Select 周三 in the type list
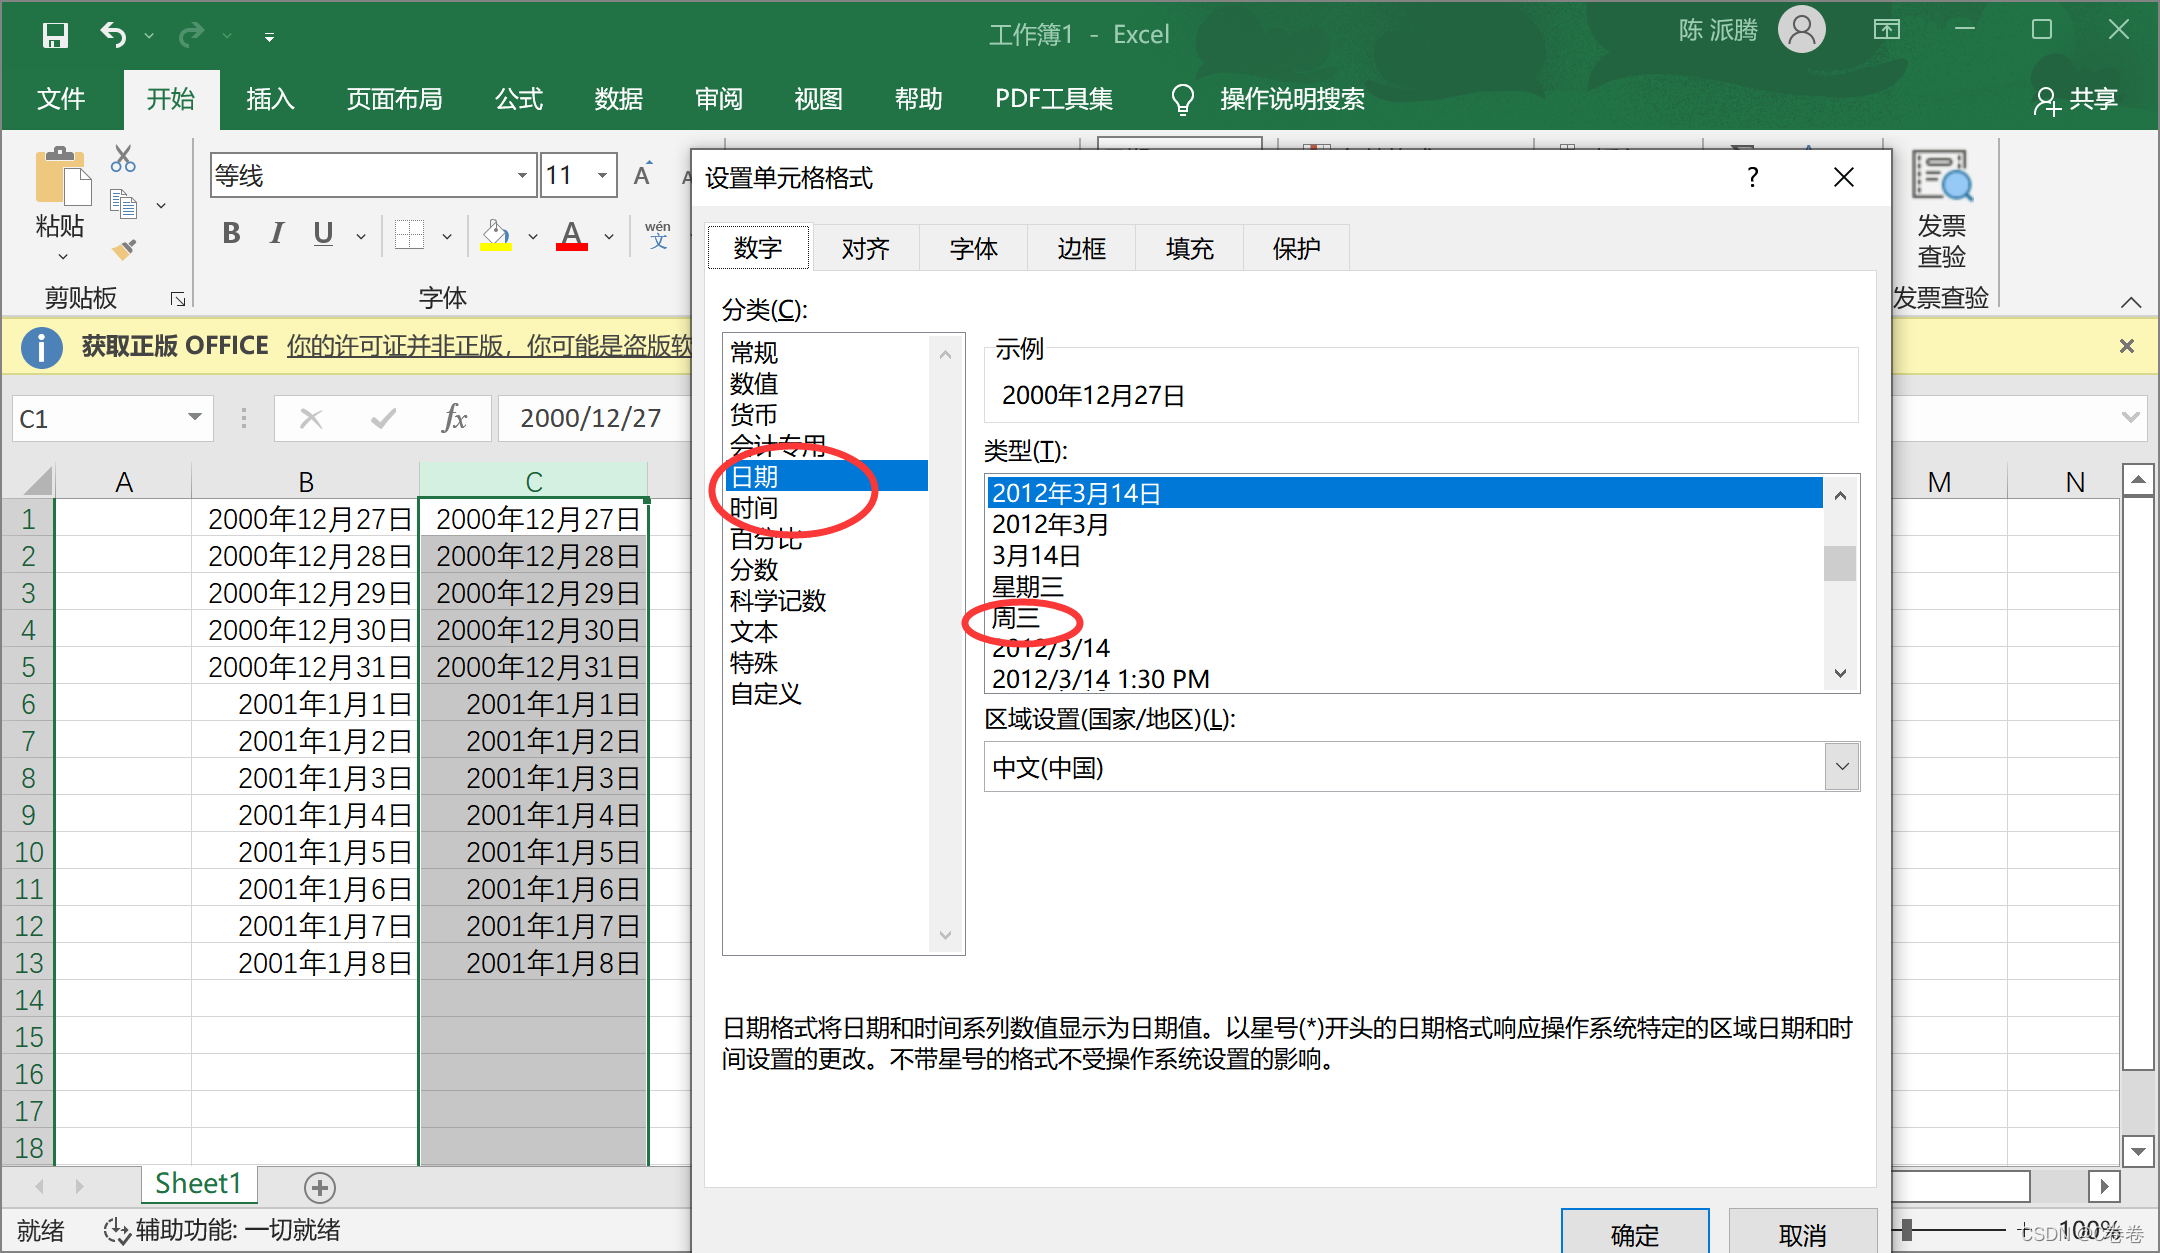The height and width of the screenshot is (1253, 2160). (1016, 618)
